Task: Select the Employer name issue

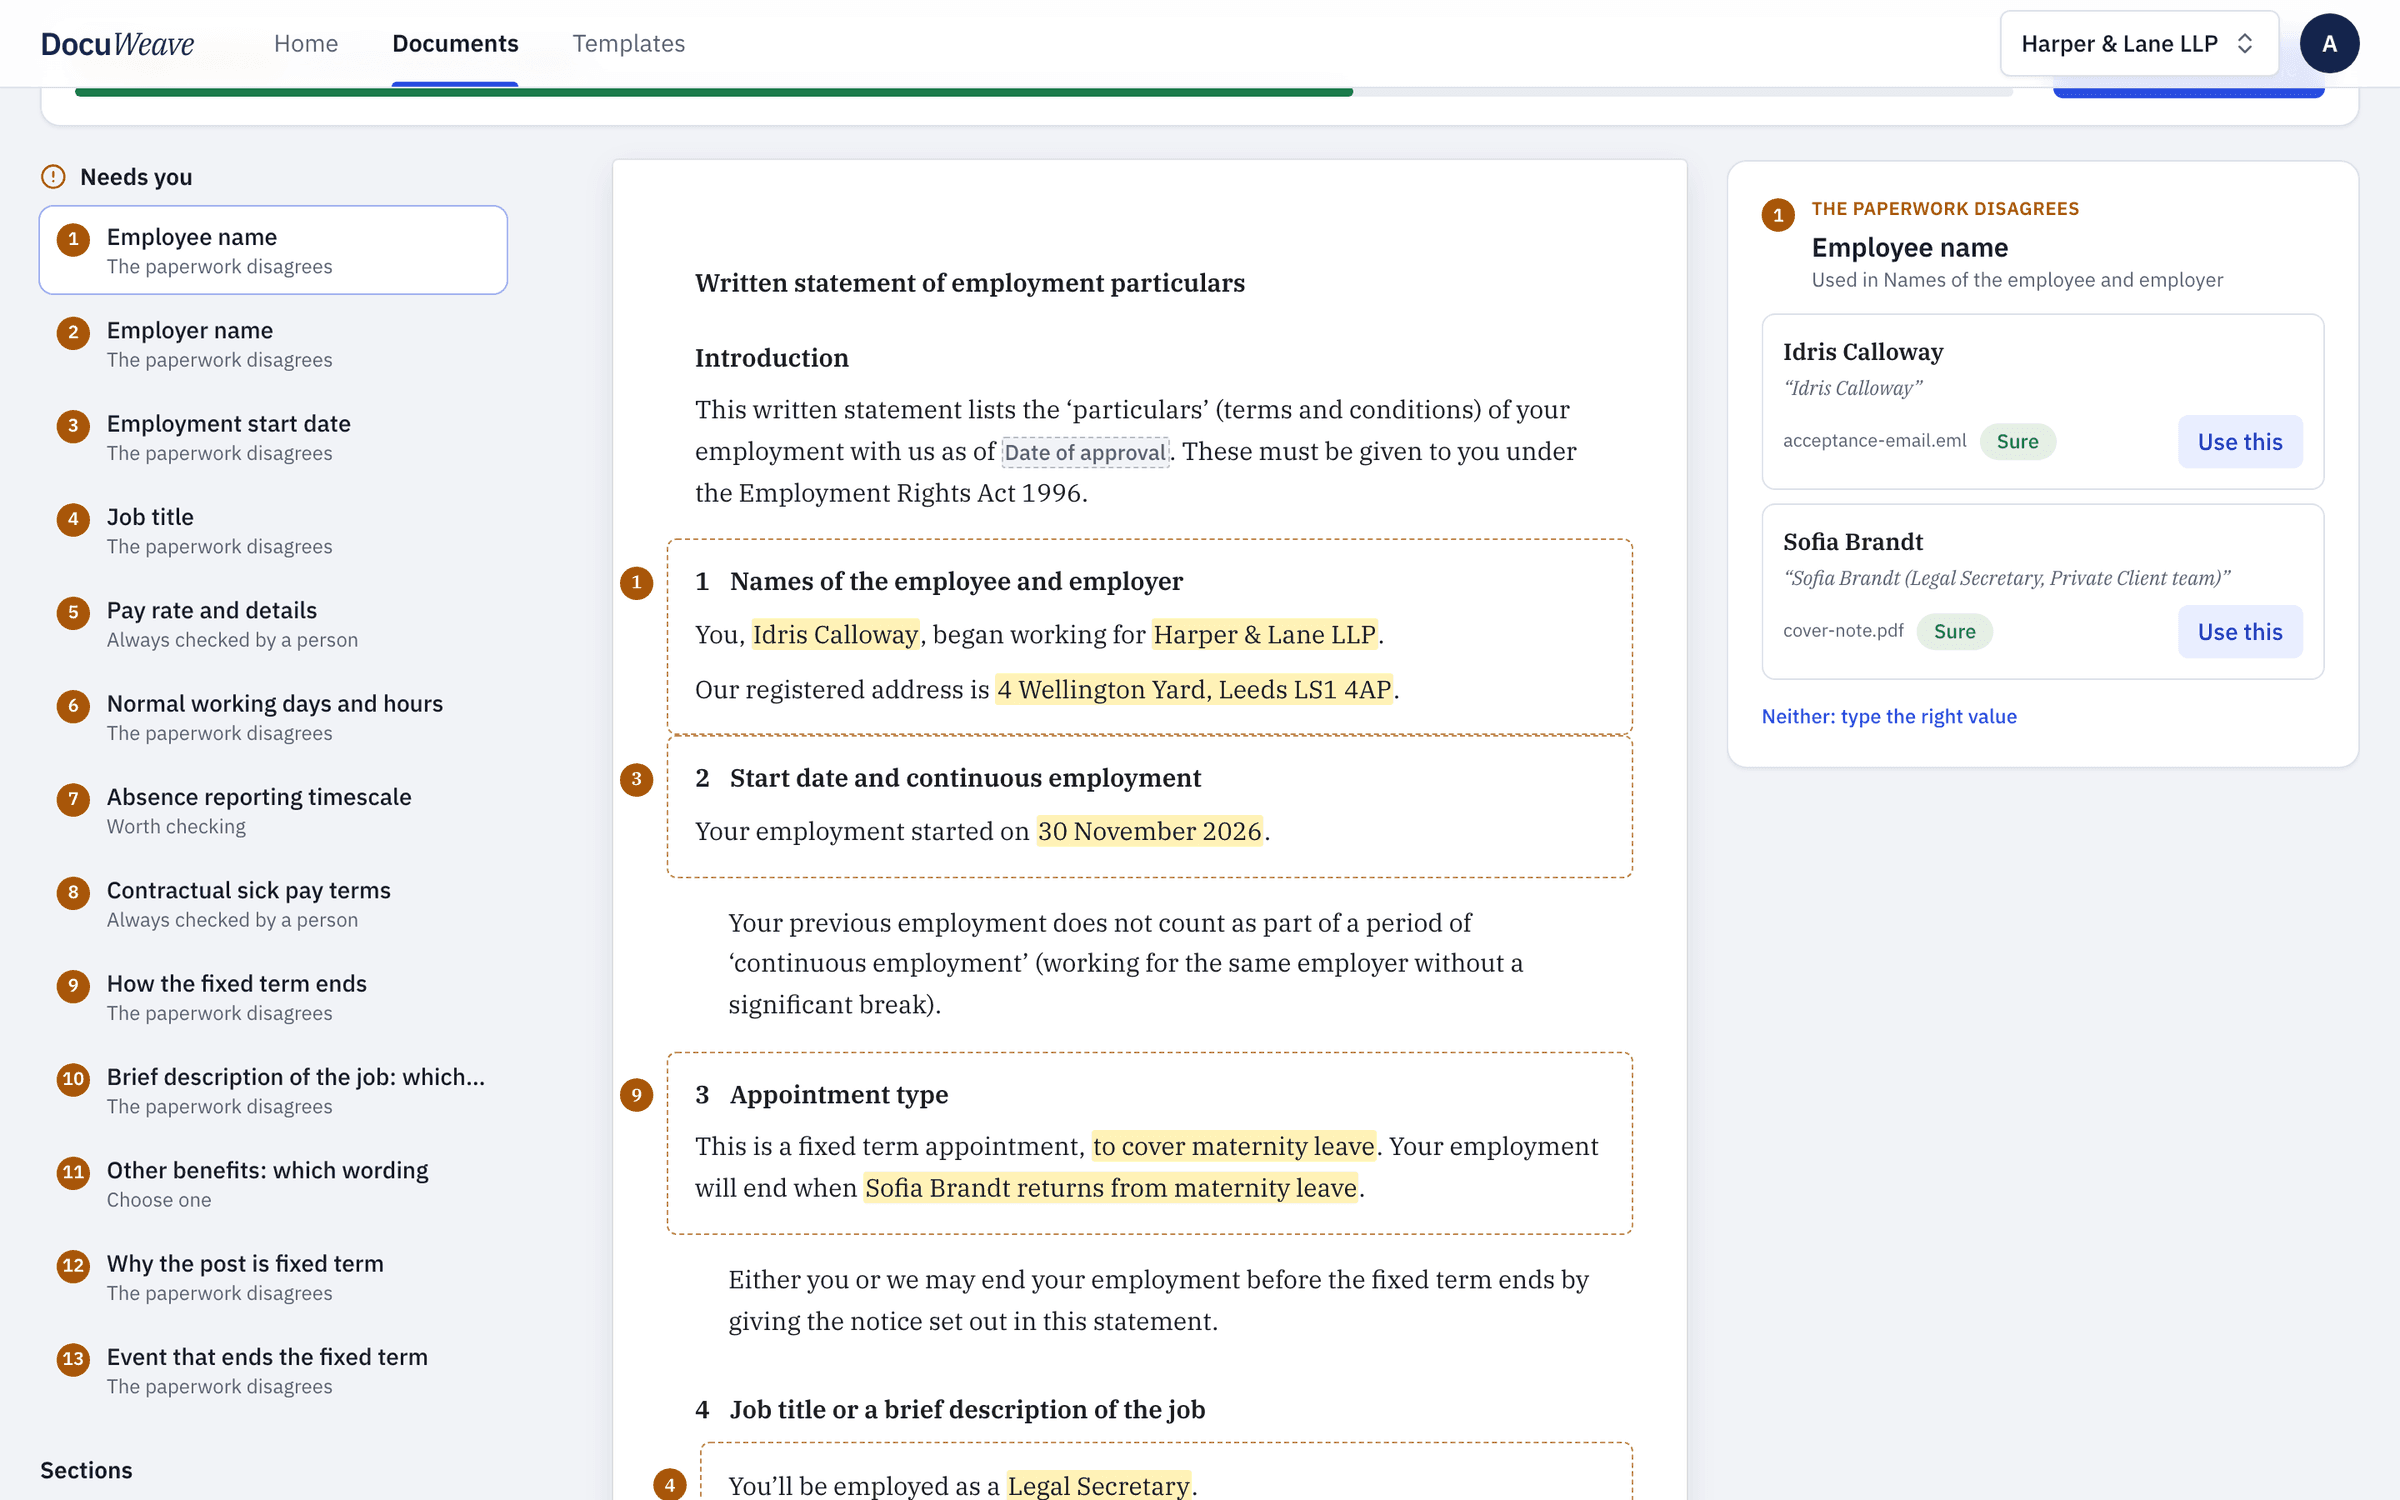Action: coord(273,344)
